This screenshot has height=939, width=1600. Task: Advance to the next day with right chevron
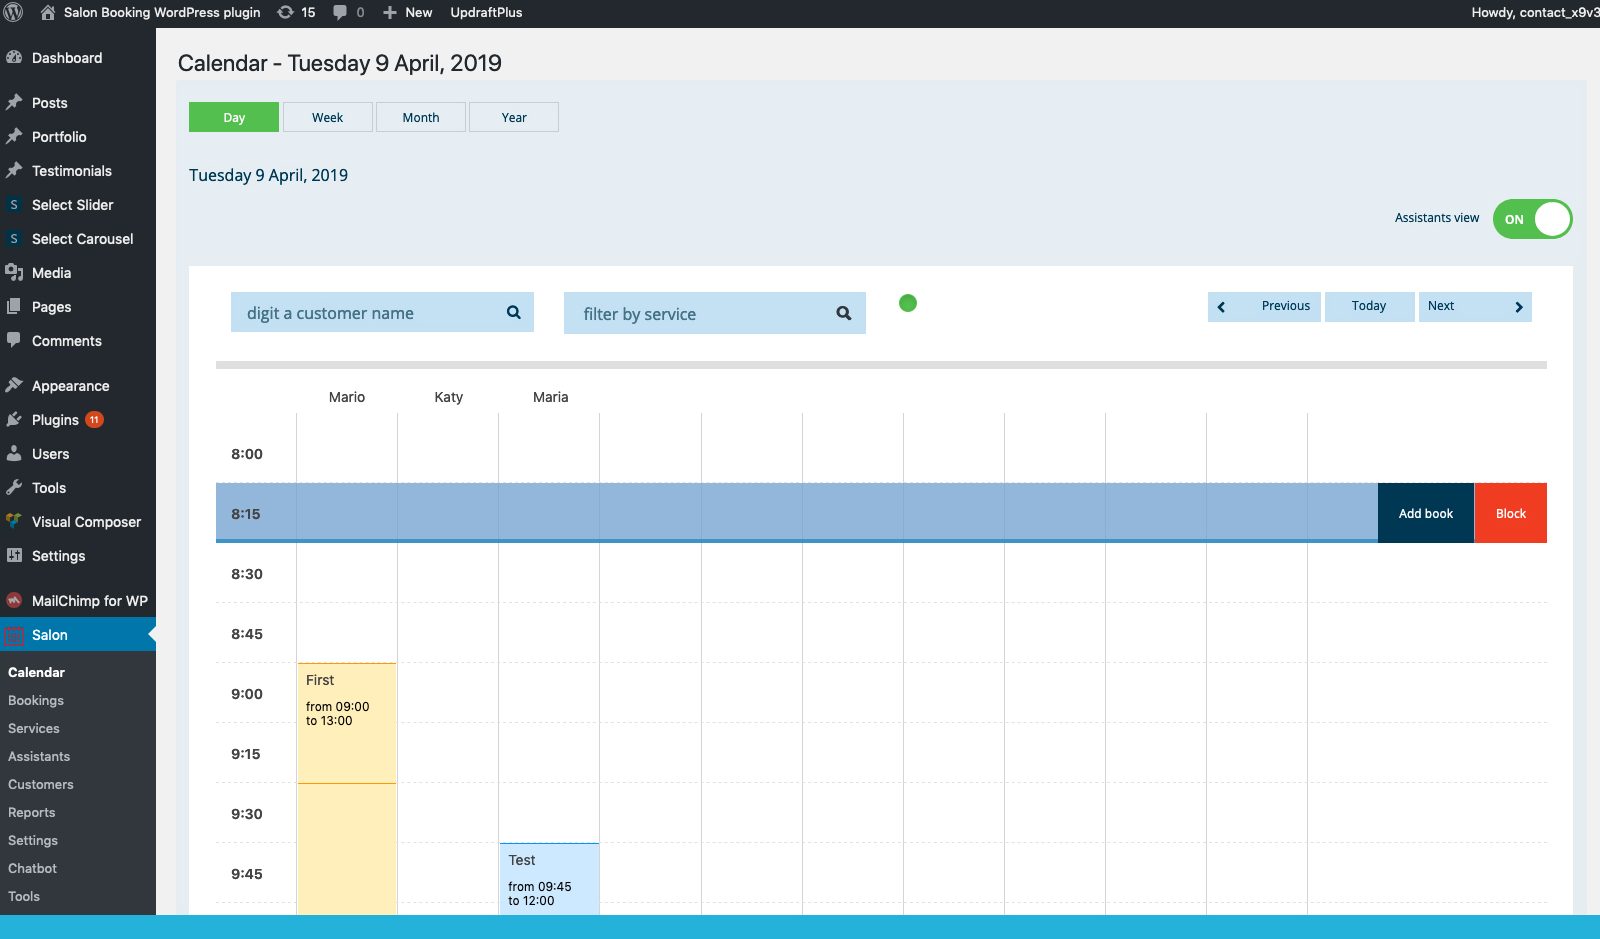(1518, 307)
